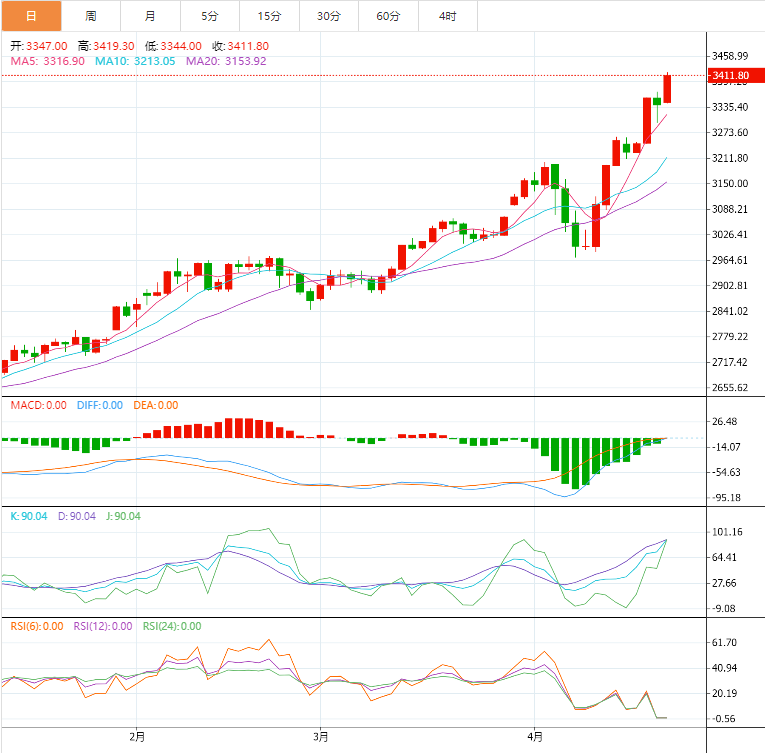Screen dimensions: 765x753
Task: Click the MA10 legend value
Action: [x=135, y=61]
